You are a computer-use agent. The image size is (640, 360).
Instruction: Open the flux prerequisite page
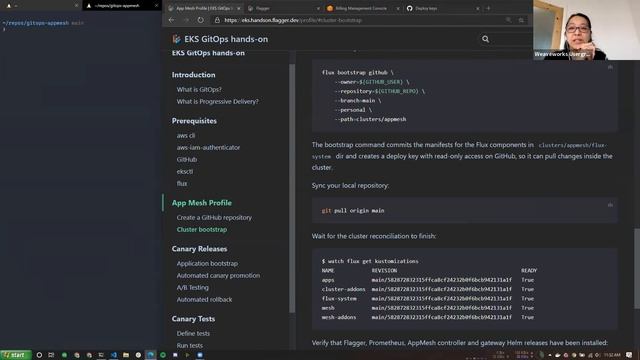(x=182, y=183)
